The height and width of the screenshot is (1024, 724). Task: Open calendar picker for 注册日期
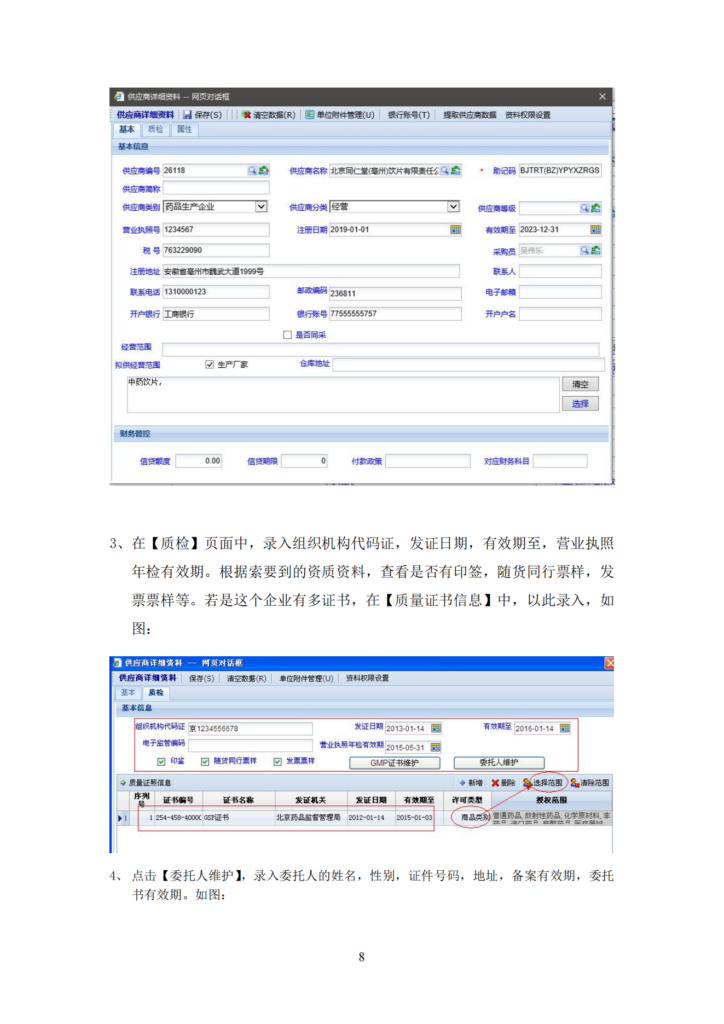point(455,230)
